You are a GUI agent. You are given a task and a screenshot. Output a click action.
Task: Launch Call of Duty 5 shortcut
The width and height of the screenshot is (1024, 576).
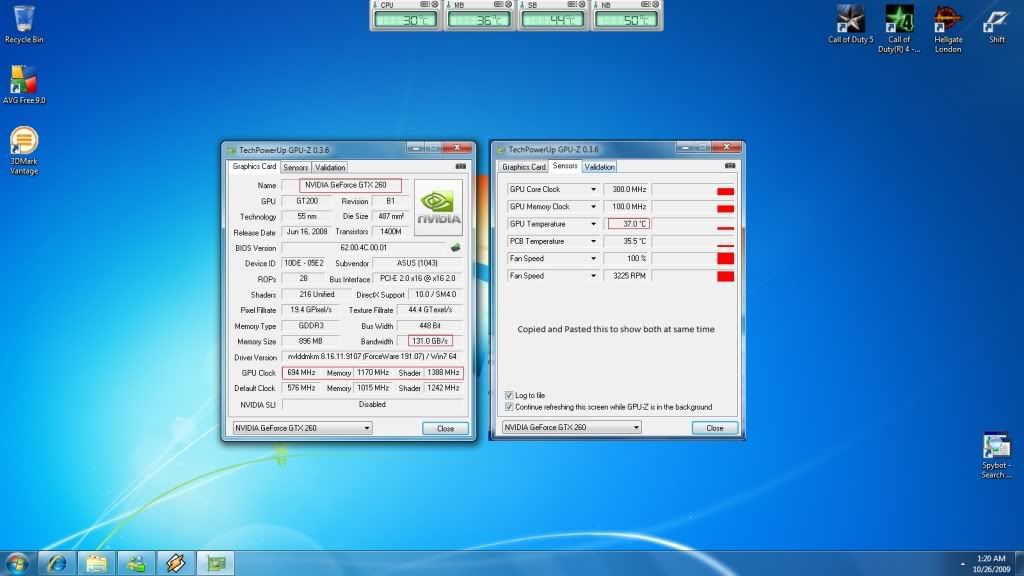850,24
